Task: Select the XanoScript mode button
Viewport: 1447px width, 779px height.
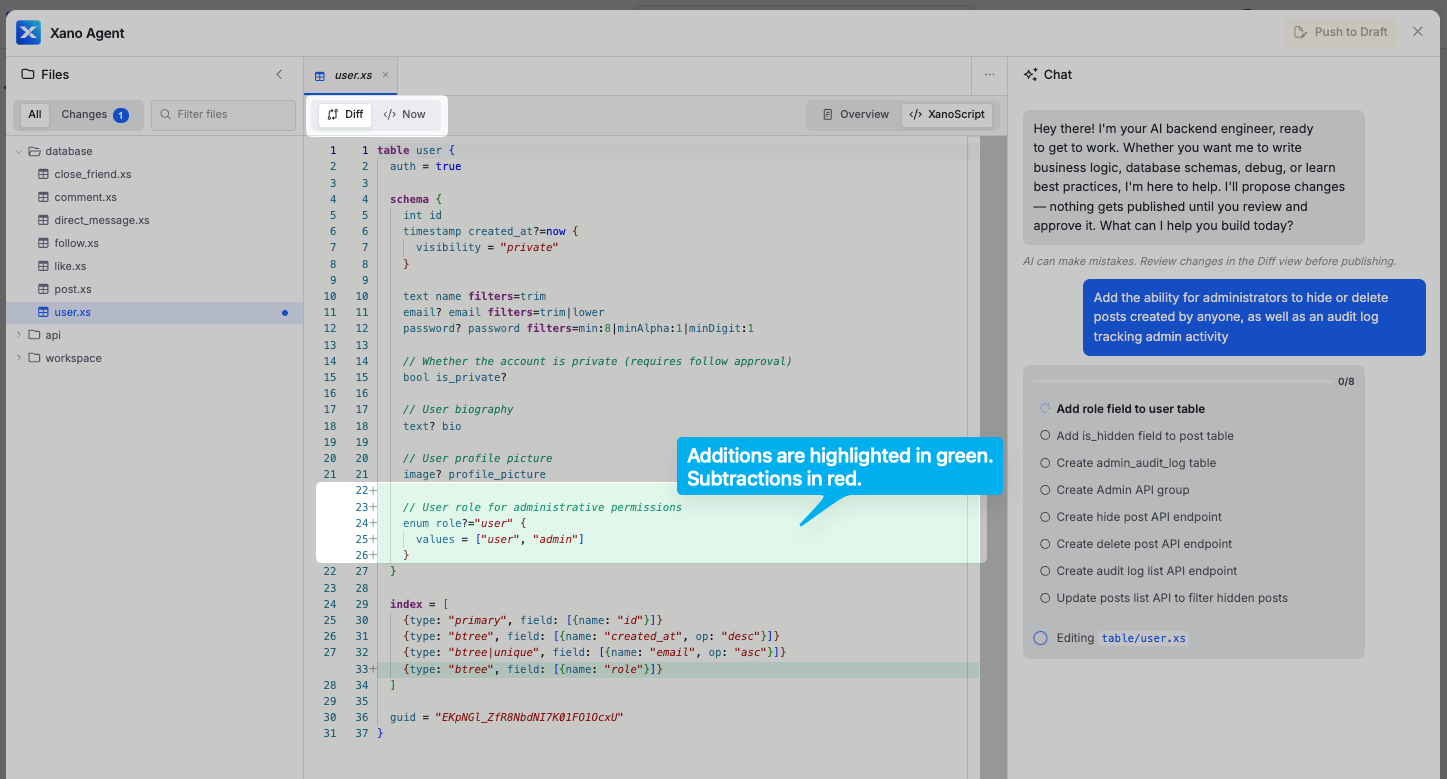Action: point(947,115)
